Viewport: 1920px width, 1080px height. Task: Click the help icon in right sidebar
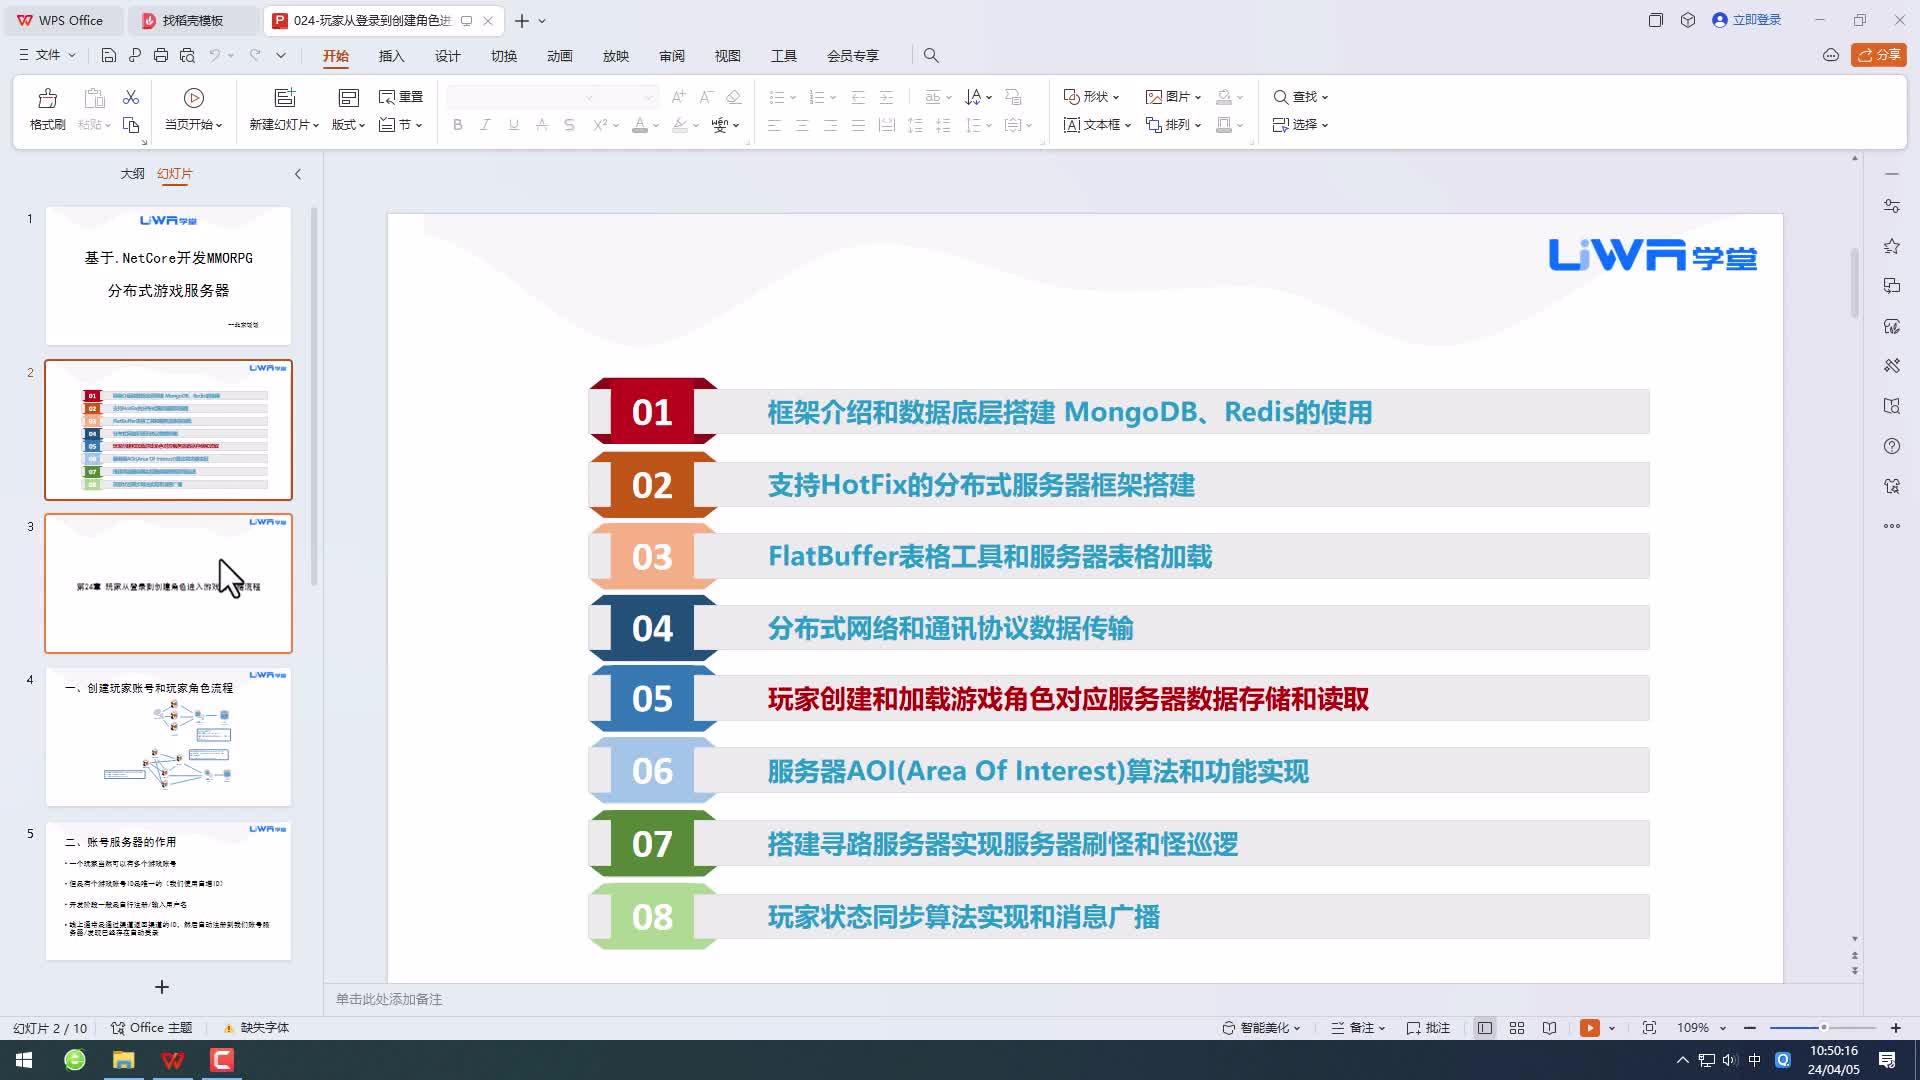pyautogui.click(x=1891, y=446)
